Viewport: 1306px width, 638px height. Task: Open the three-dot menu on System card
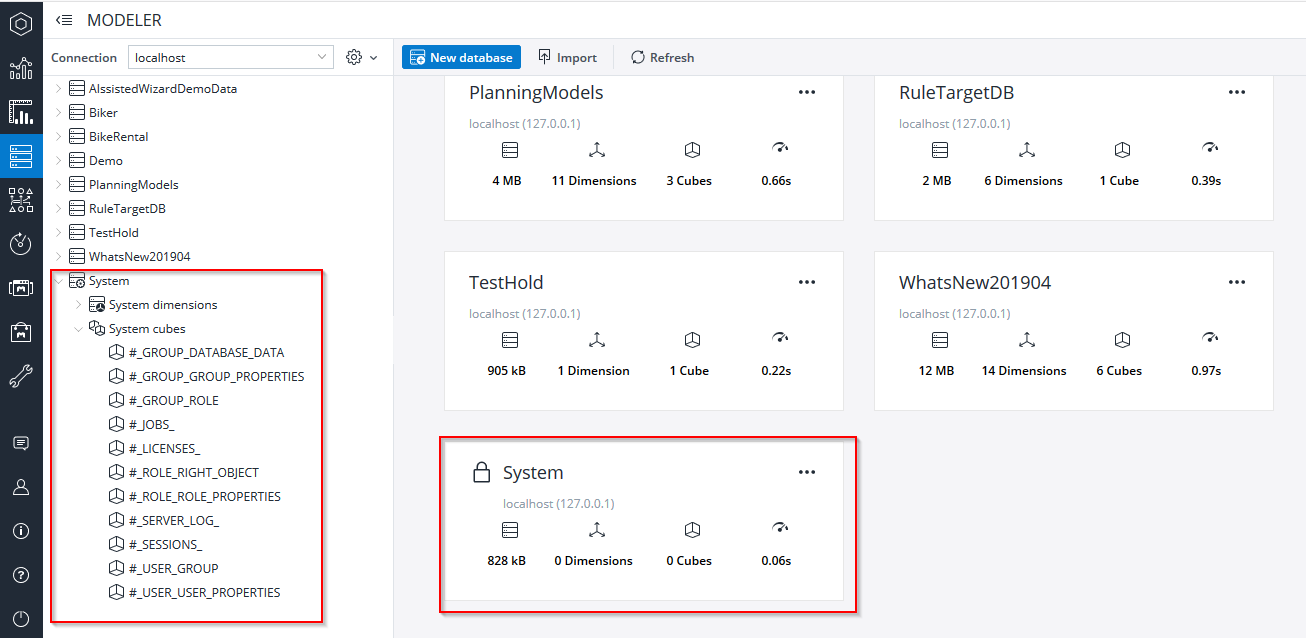point(807,473)
